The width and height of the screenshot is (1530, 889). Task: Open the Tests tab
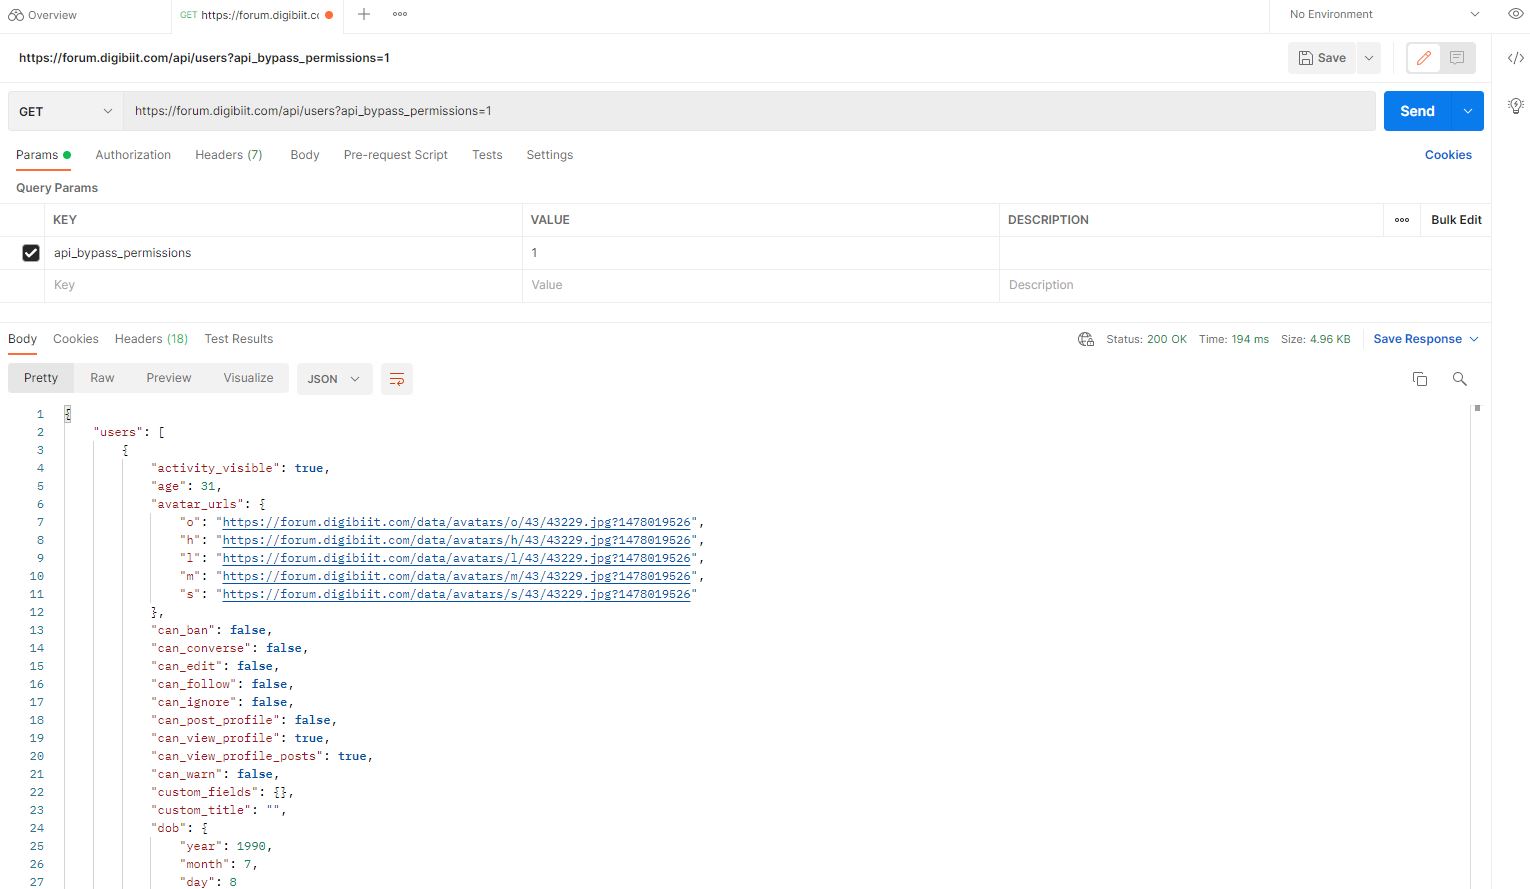487,155
